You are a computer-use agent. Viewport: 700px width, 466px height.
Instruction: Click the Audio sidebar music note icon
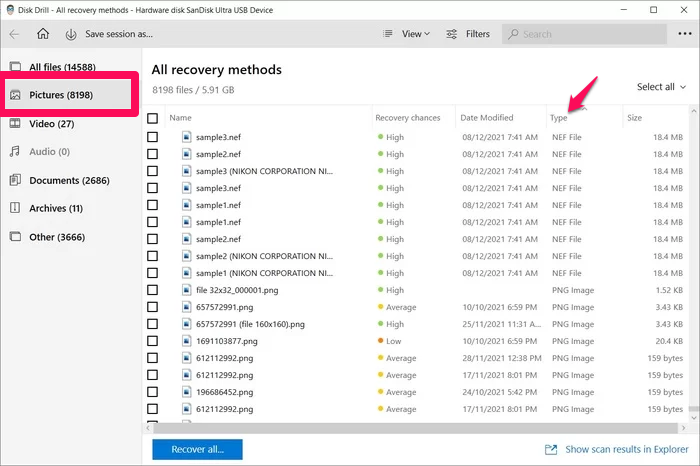tap(15, 151)
